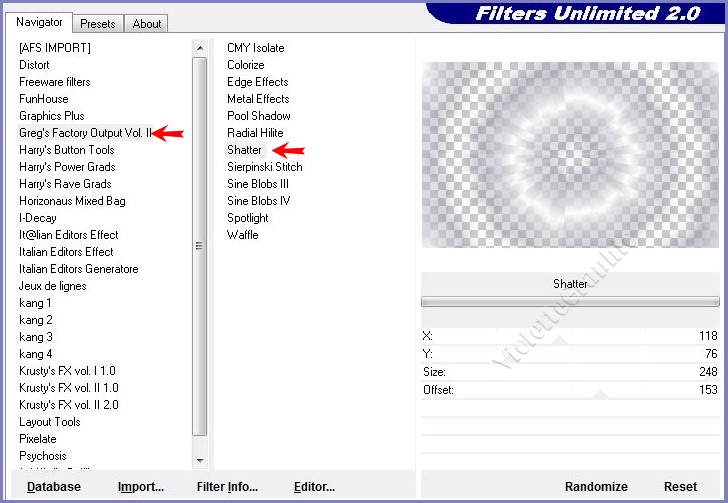Reset filter parameters with Reset
The height and width of the screenshot is (503, 728).
click(680, 487)
